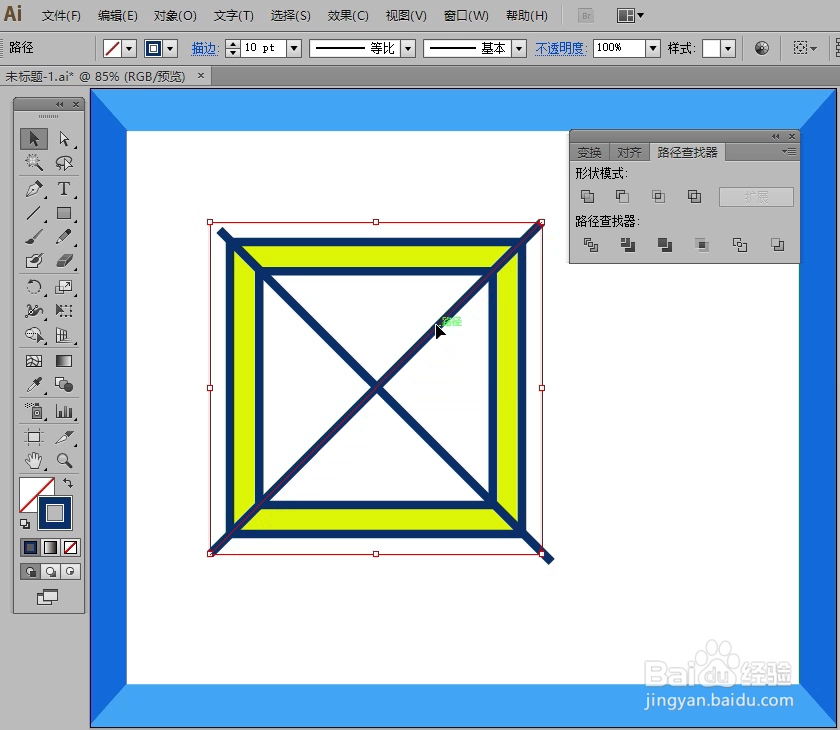The width and height of the screenshot is (840, 730).
Task: Select the Eyedropper tool
Action: (x=34, y=385)
